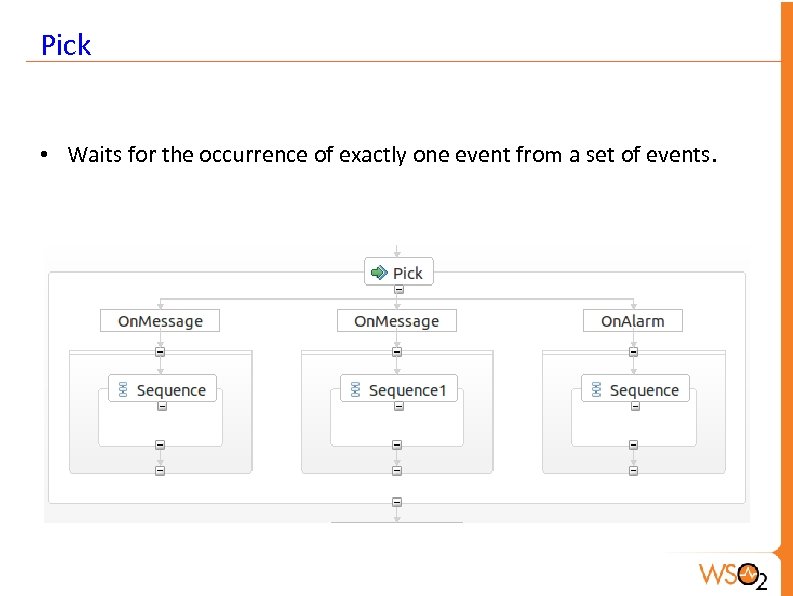This screenshot has height=596, width=793.
Task: Select the leftmost OnMessage node
Action: click(x=160, y=321)
